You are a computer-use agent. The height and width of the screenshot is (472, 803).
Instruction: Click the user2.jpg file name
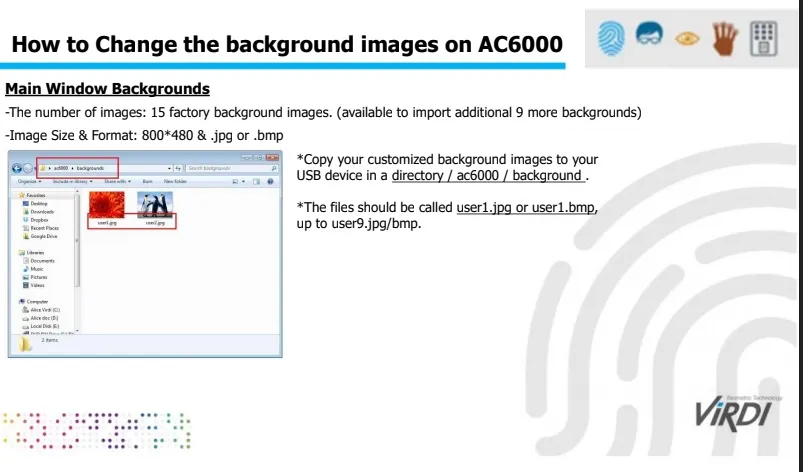tap(155, 223)
